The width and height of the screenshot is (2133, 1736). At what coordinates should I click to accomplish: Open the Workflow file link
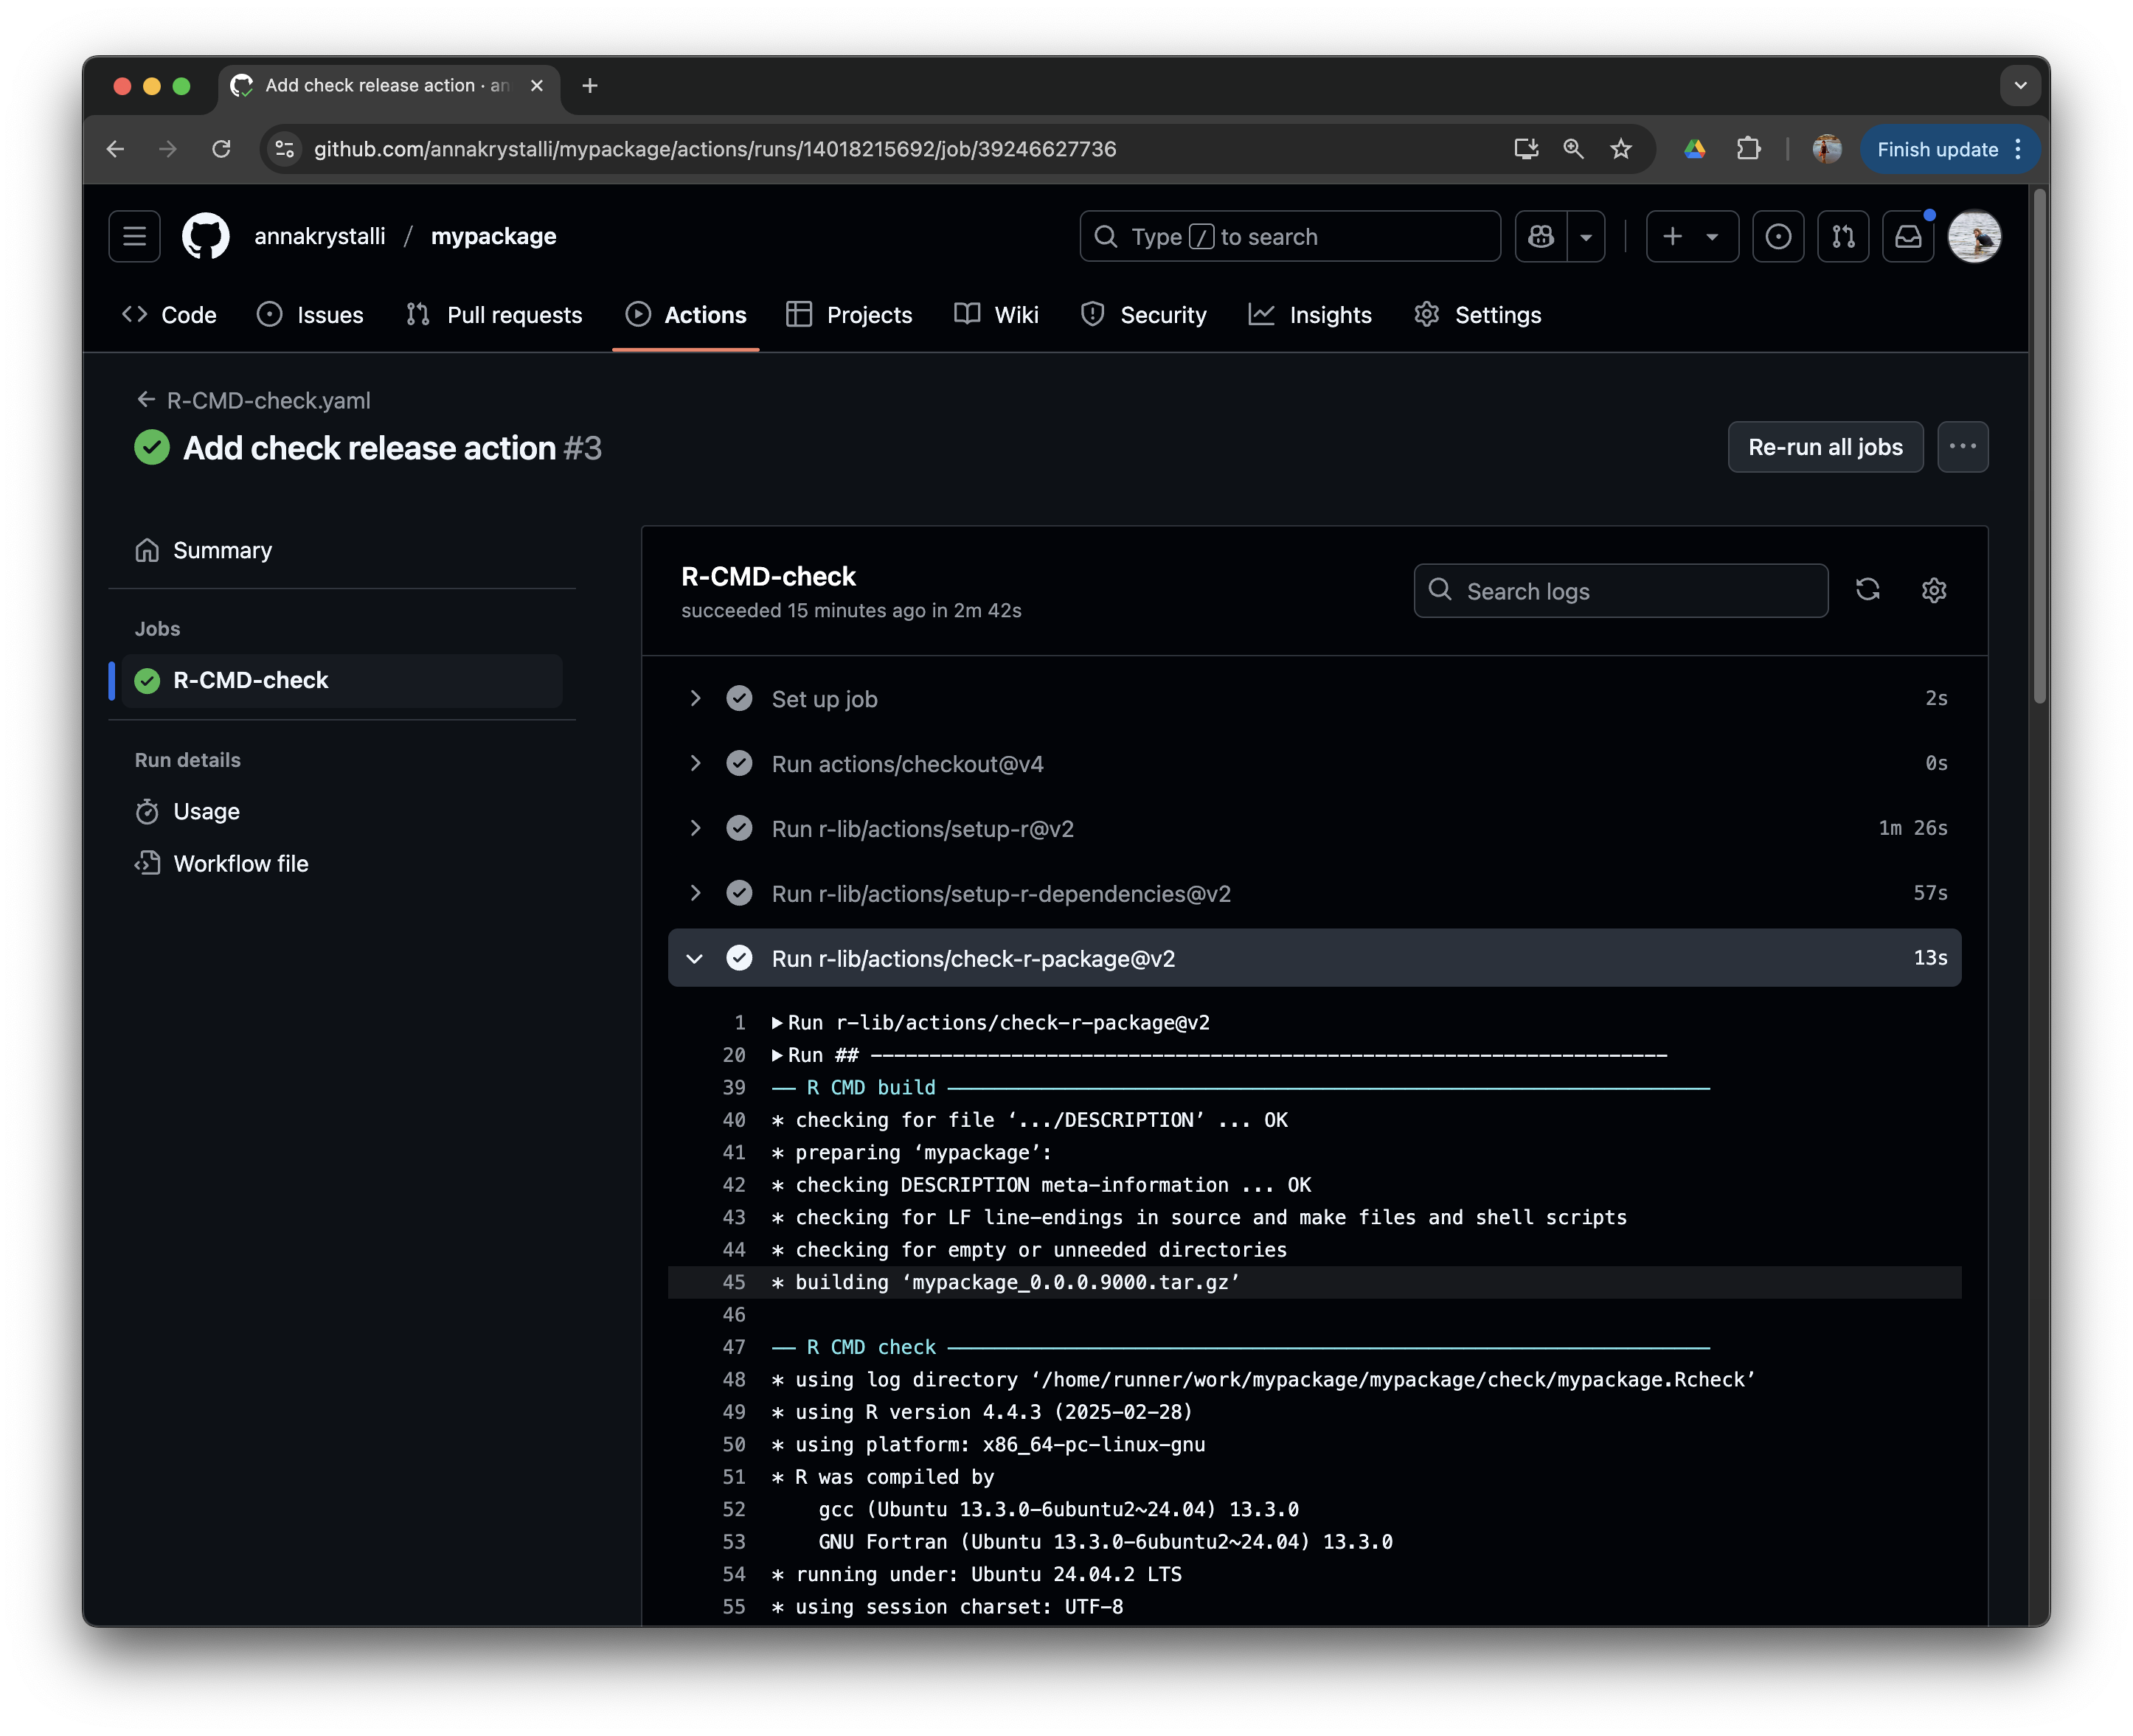(x=341, y=863)
